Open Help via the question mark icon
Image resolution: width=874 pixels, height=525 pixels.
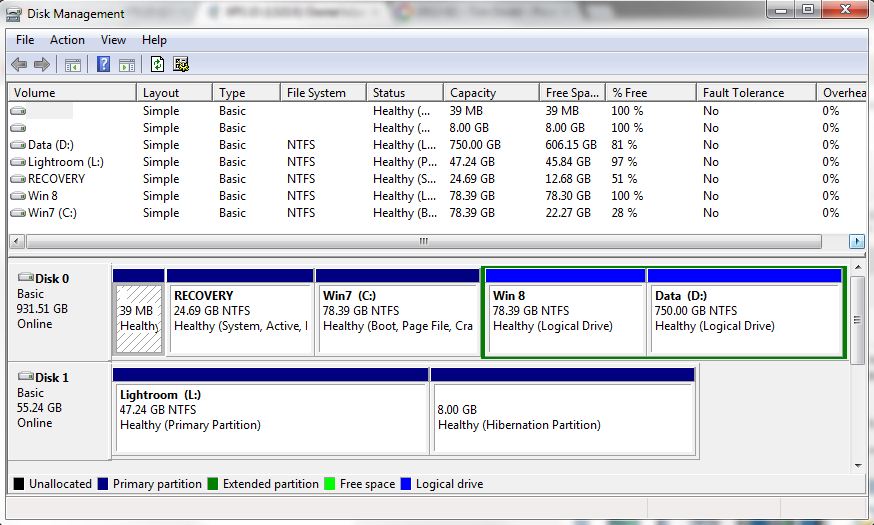coord(103,65)
